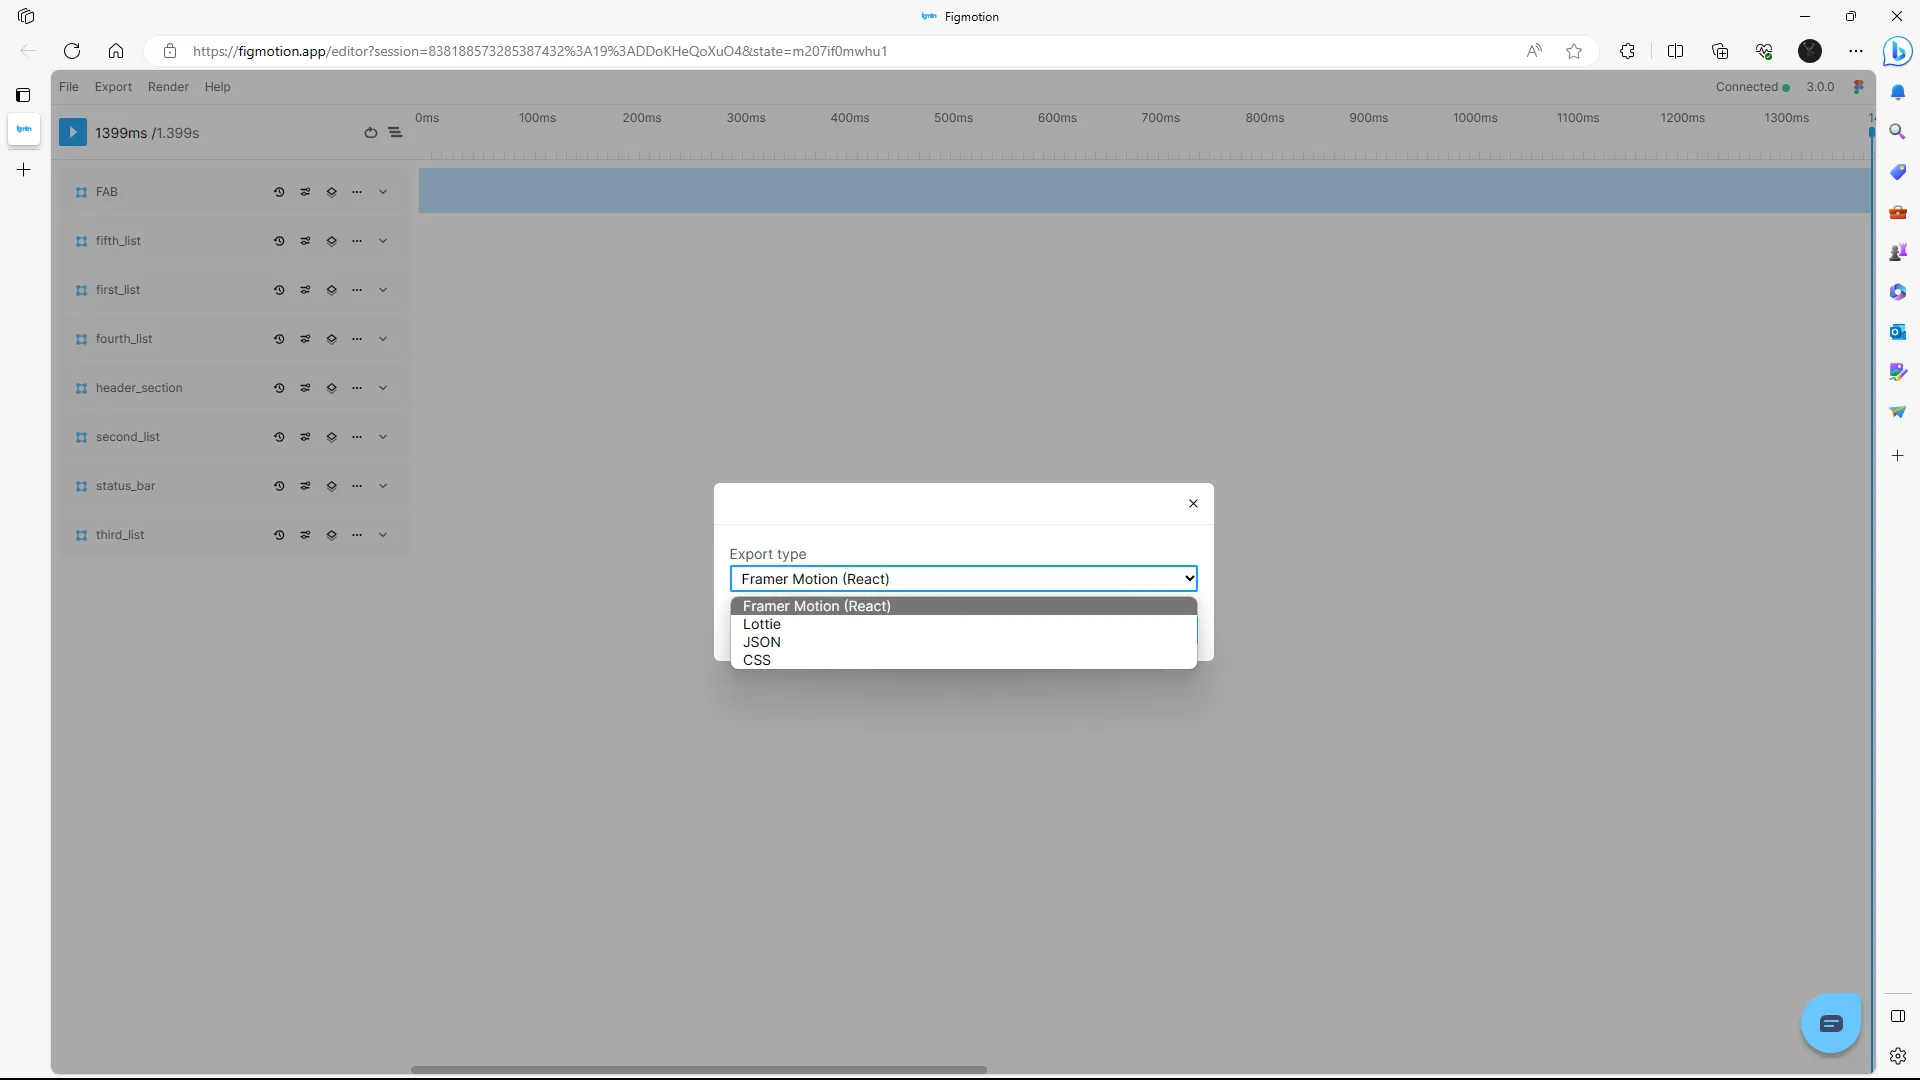The width and height of the screenshot is (1920, 1080).
Task: Choose the CSS export option
Action: [x=757, y=660]
